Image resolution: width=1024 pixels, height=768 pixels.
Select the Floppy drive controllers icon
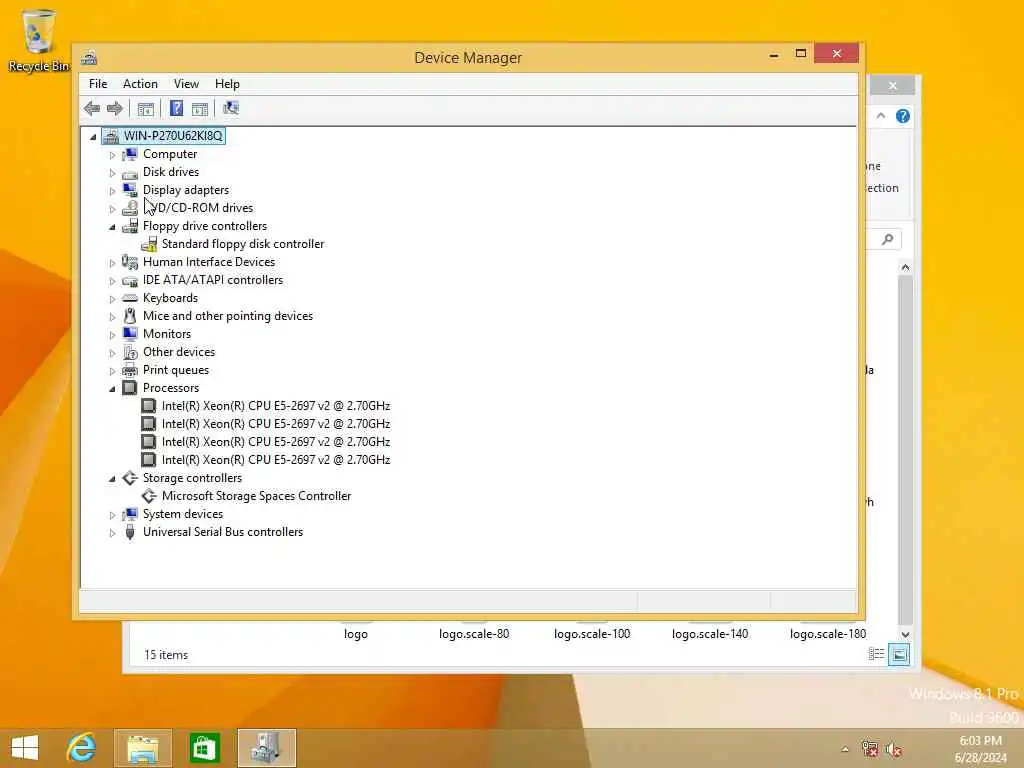click(x=130, y=226)
